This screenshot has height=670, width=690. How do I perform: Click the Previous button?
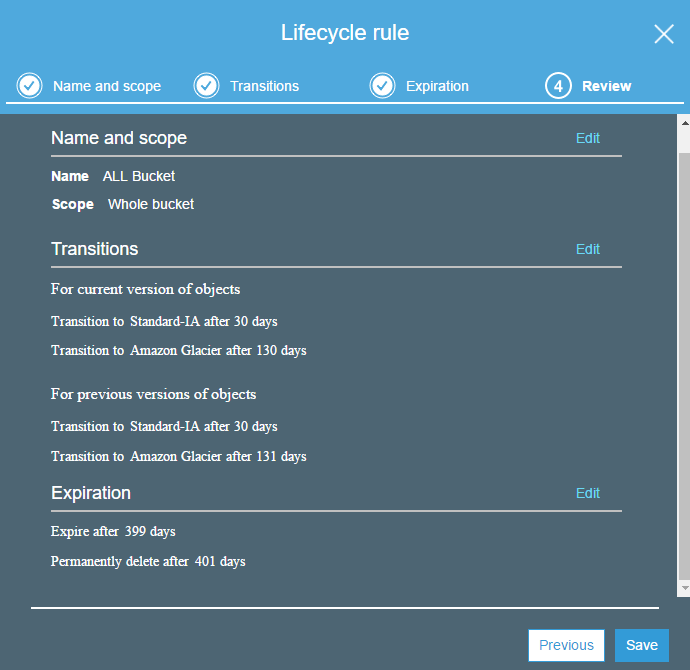click(x=566, y=645)
